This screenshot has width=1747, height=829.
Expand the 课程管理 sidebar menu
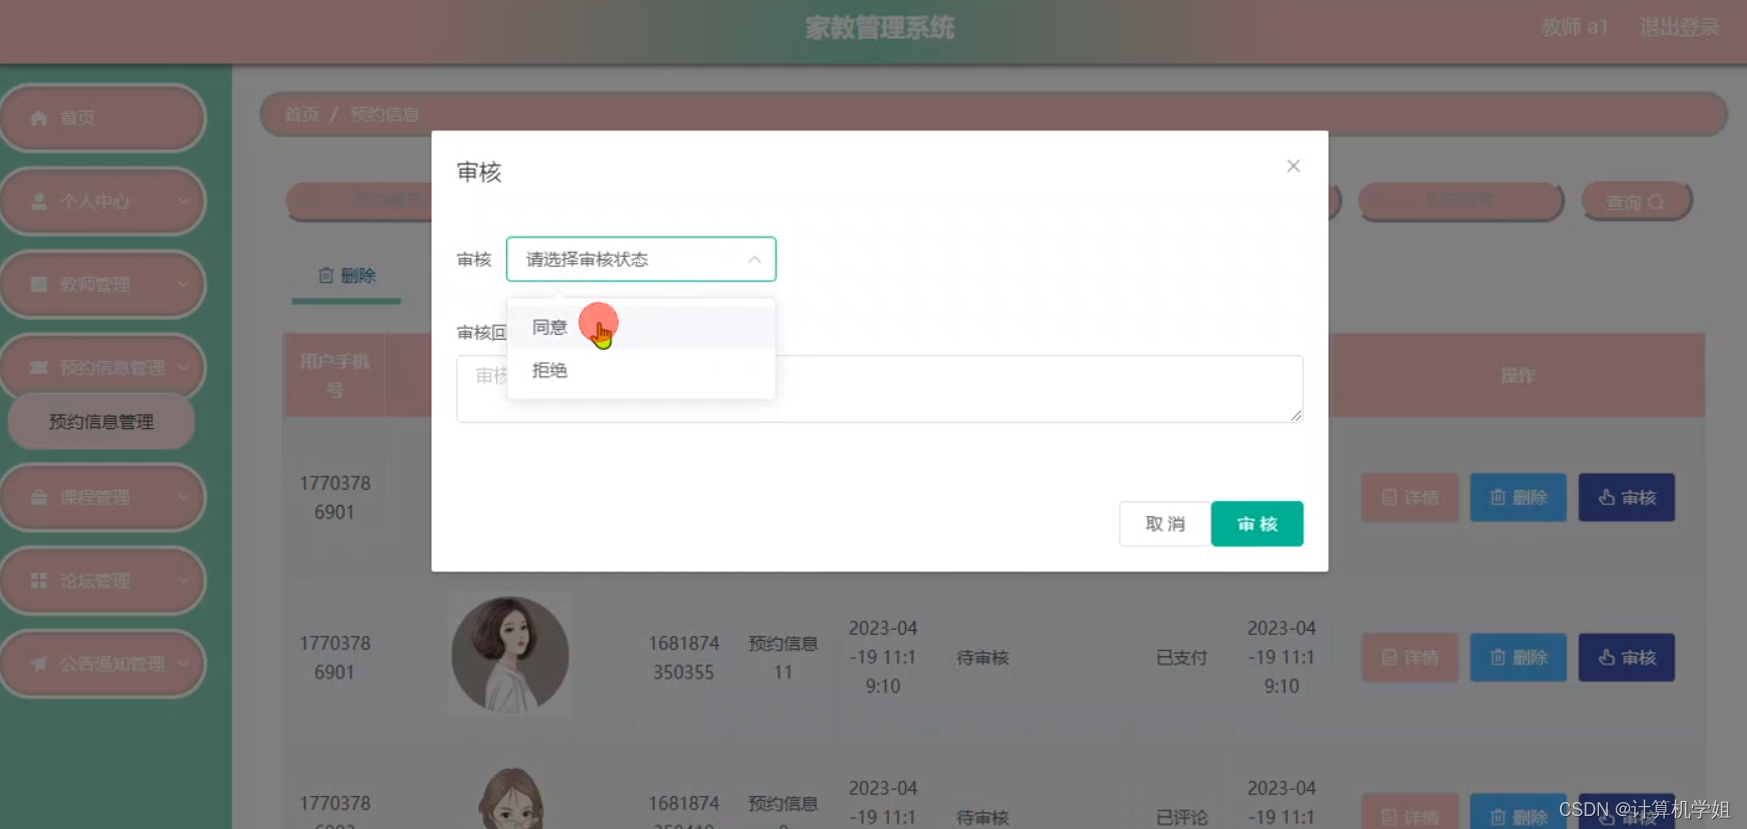103,497
